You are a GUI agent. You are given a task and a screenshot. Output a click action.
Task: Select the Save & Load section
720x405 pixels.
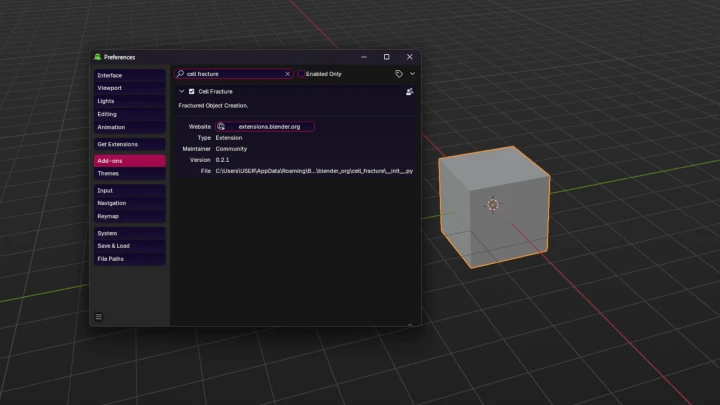click(x=129, y=246)
